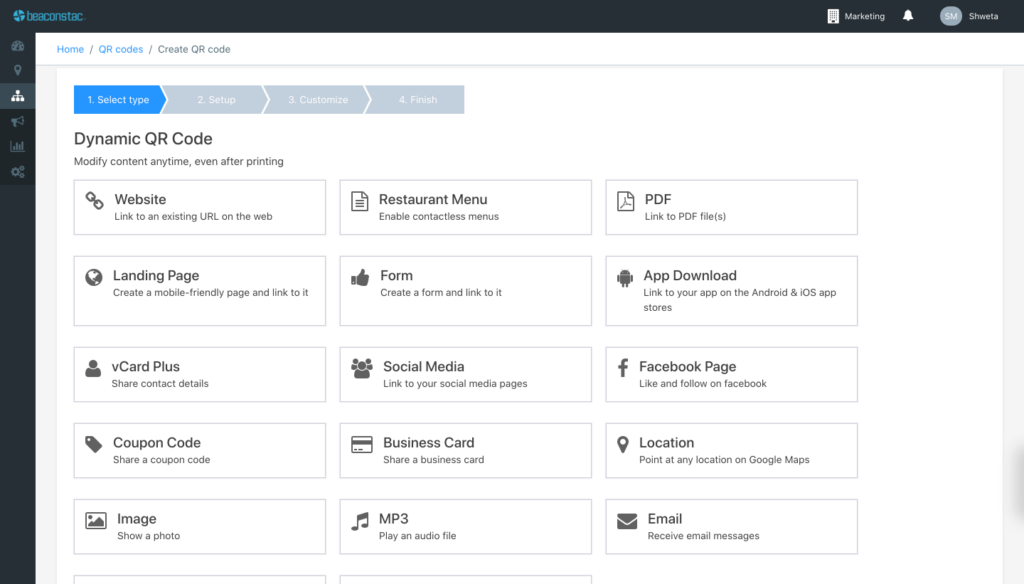
Task: Click 'Create a mobile-friendly page and link to it'
Action: (x=210, y=292)
